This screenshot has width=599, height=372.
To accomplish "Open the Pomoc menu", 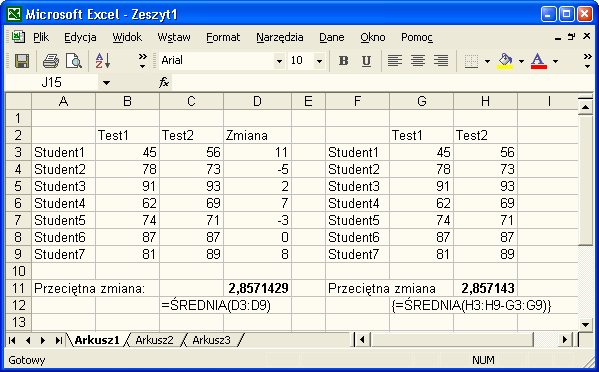I will [x=417, y=37].
